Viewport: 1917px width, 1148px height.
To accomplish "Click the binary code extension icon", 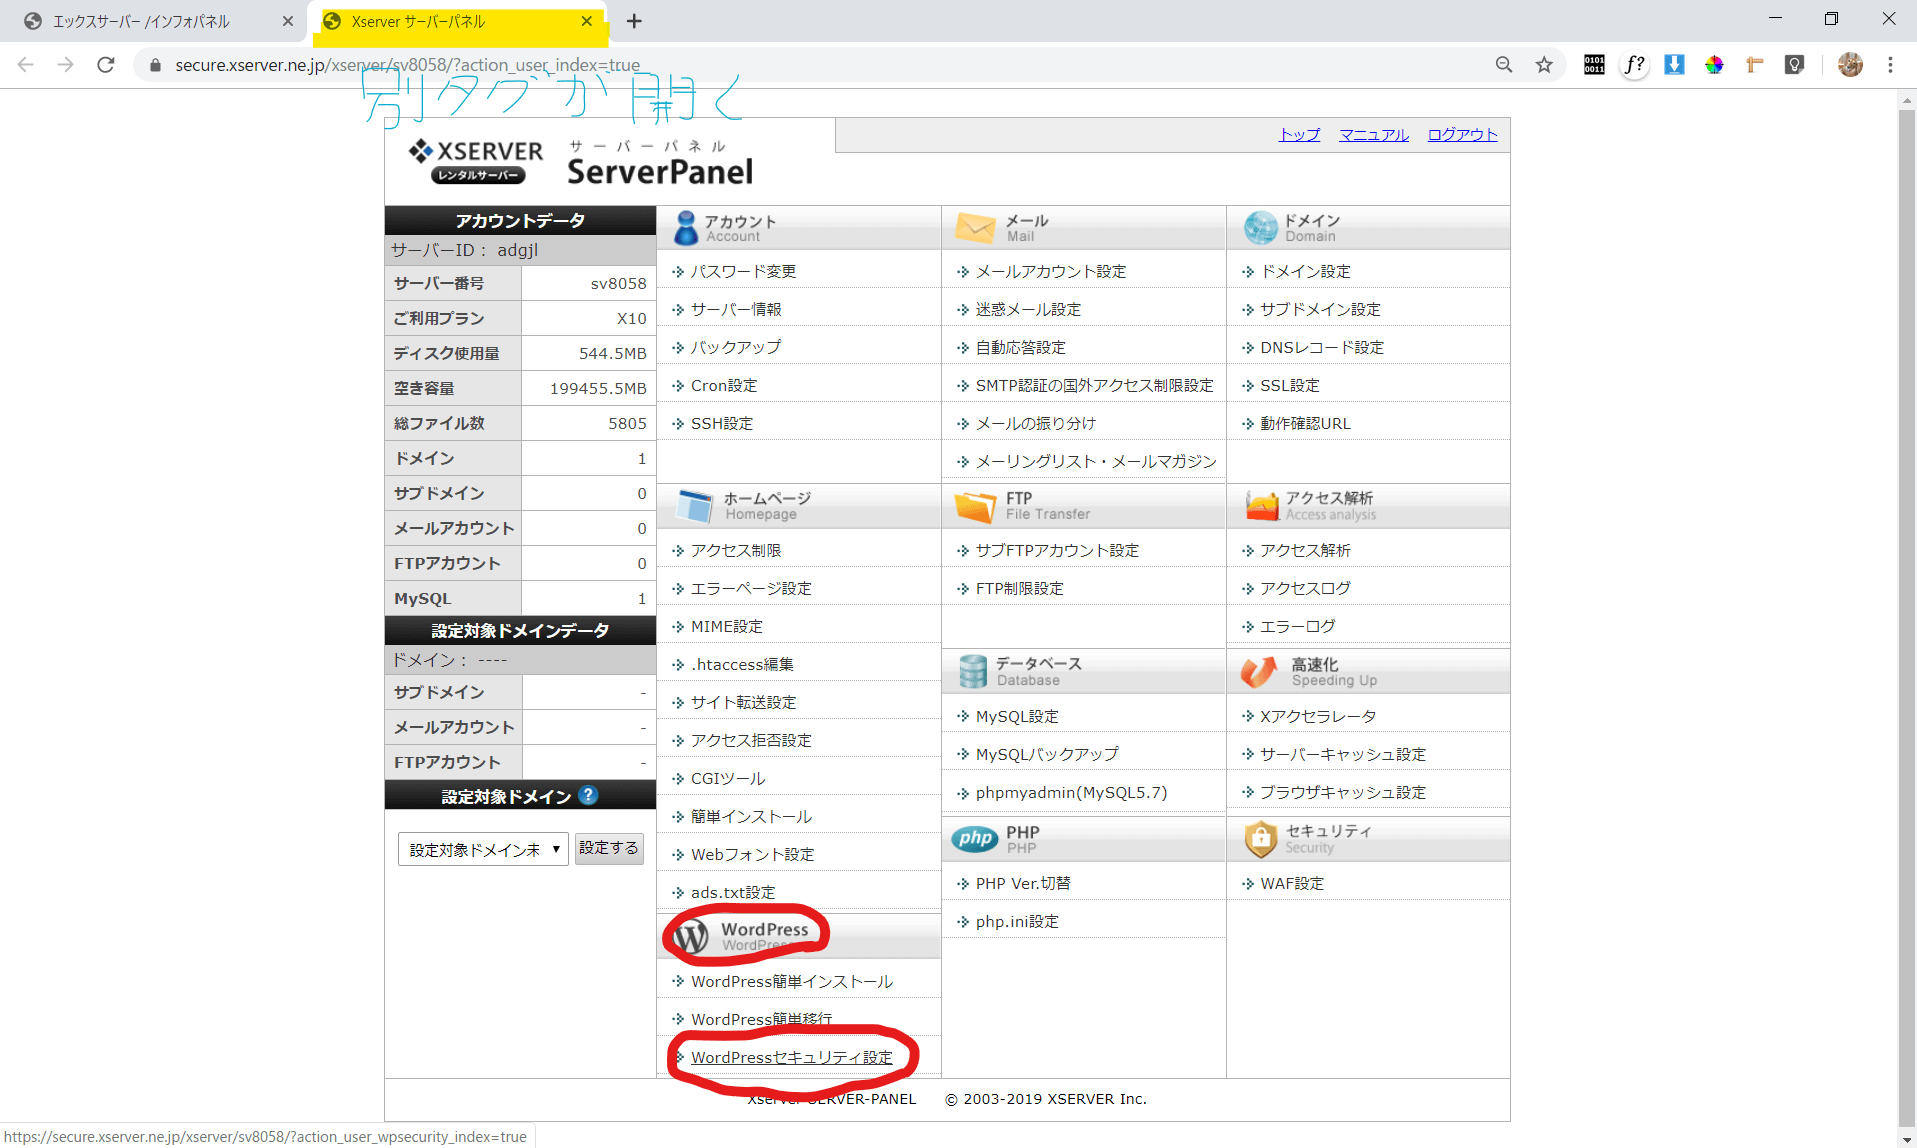I will tap(1594, 65).
